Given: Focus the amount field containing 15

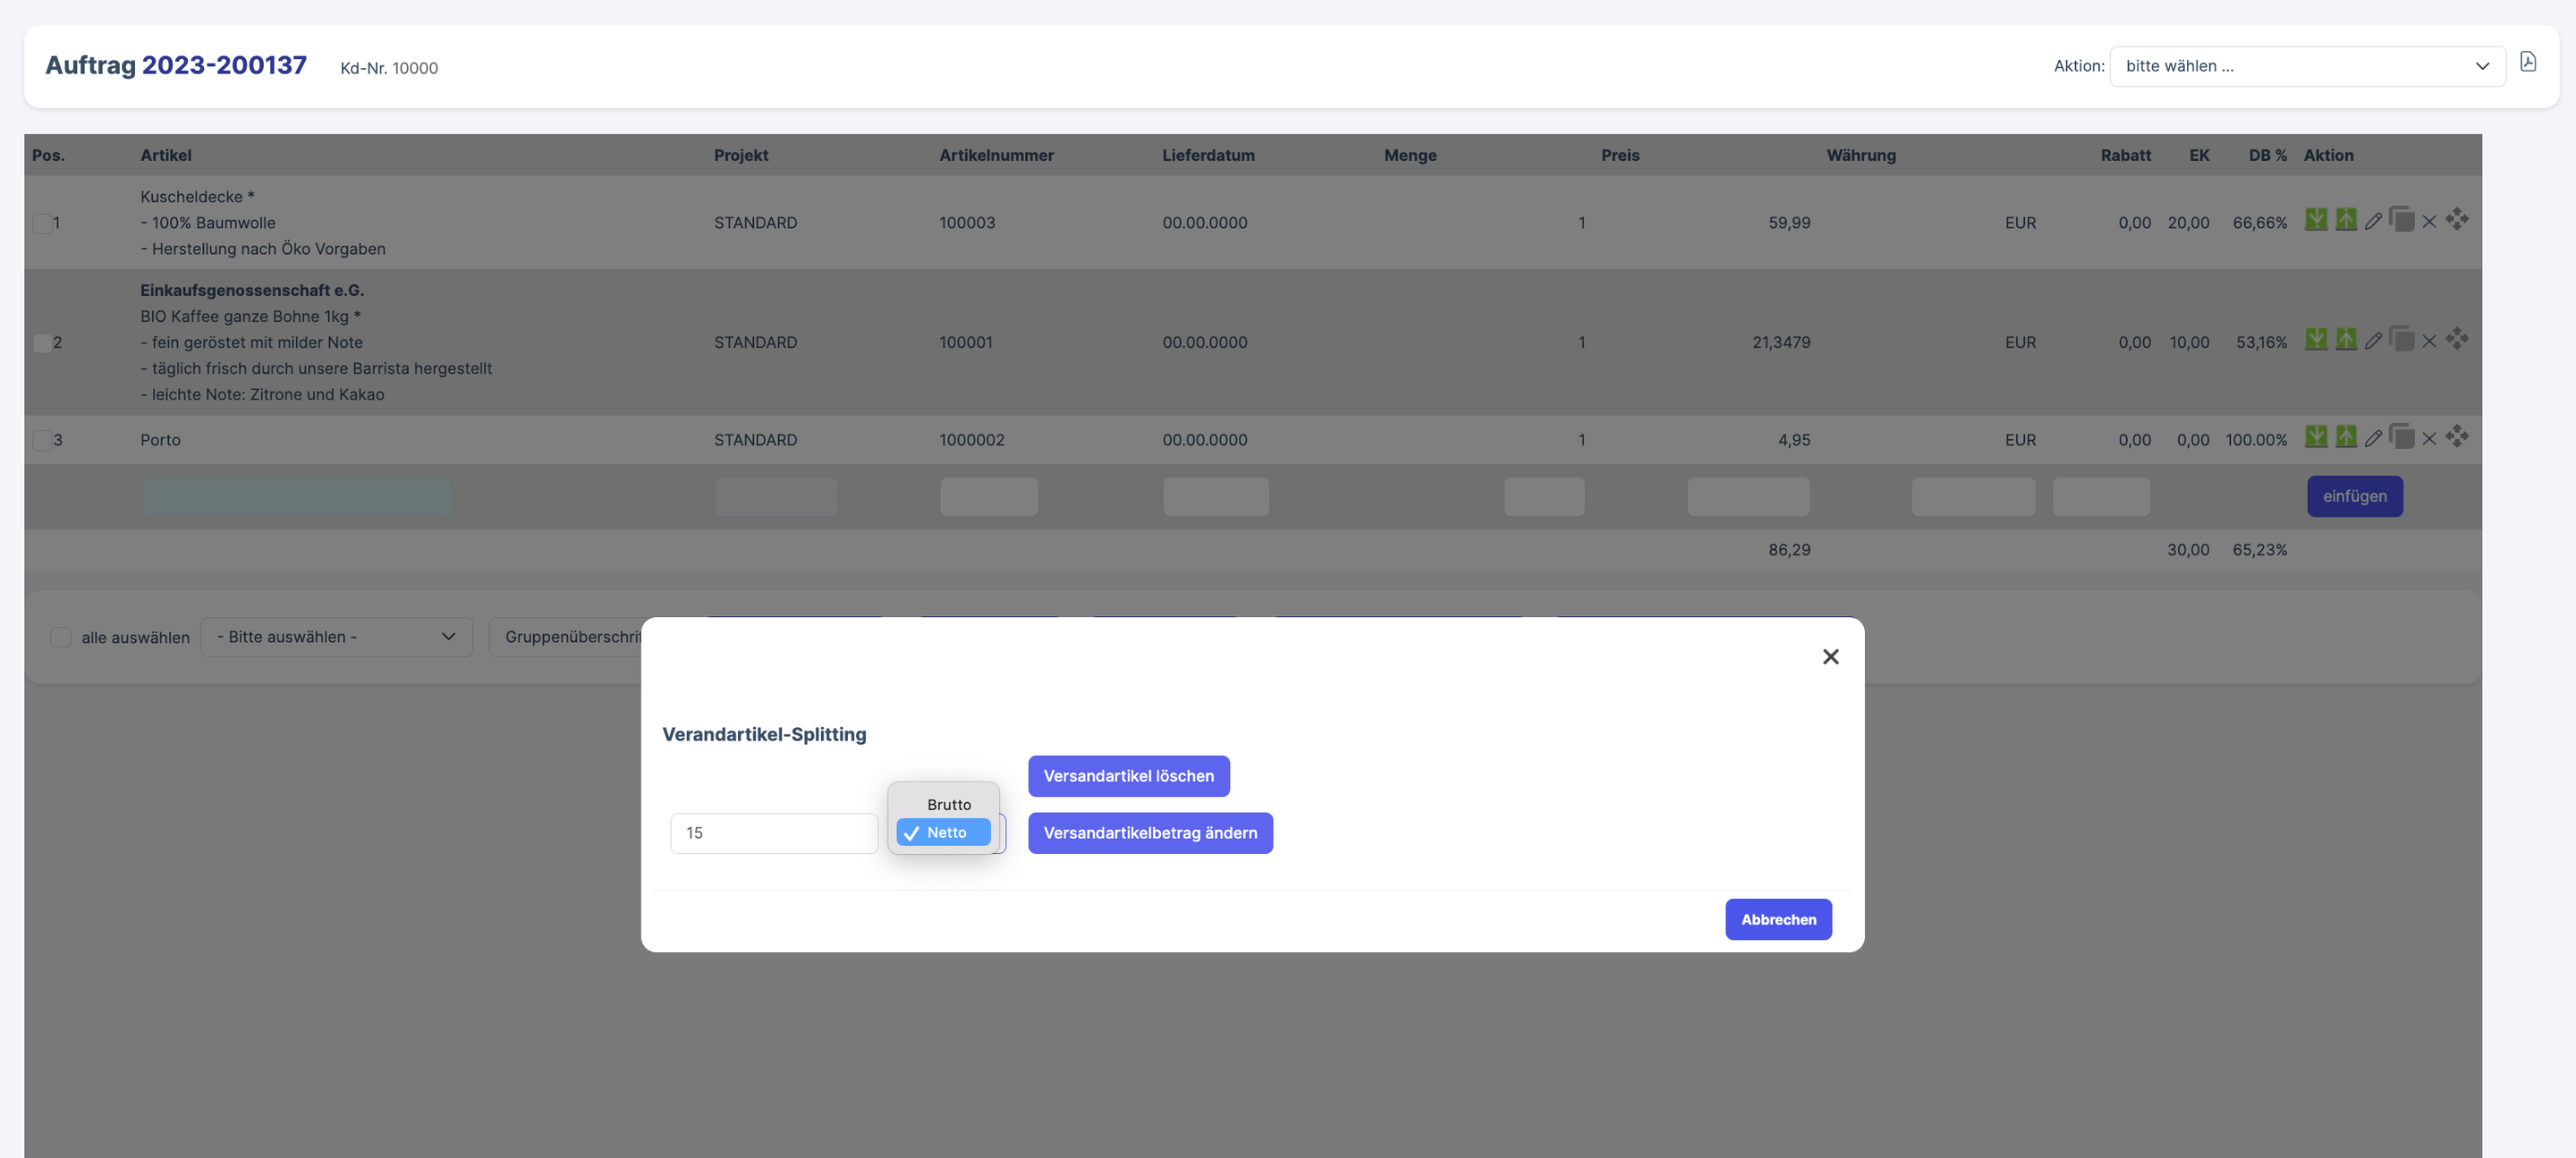Looking at the screenshot, I should pos(773,833).
